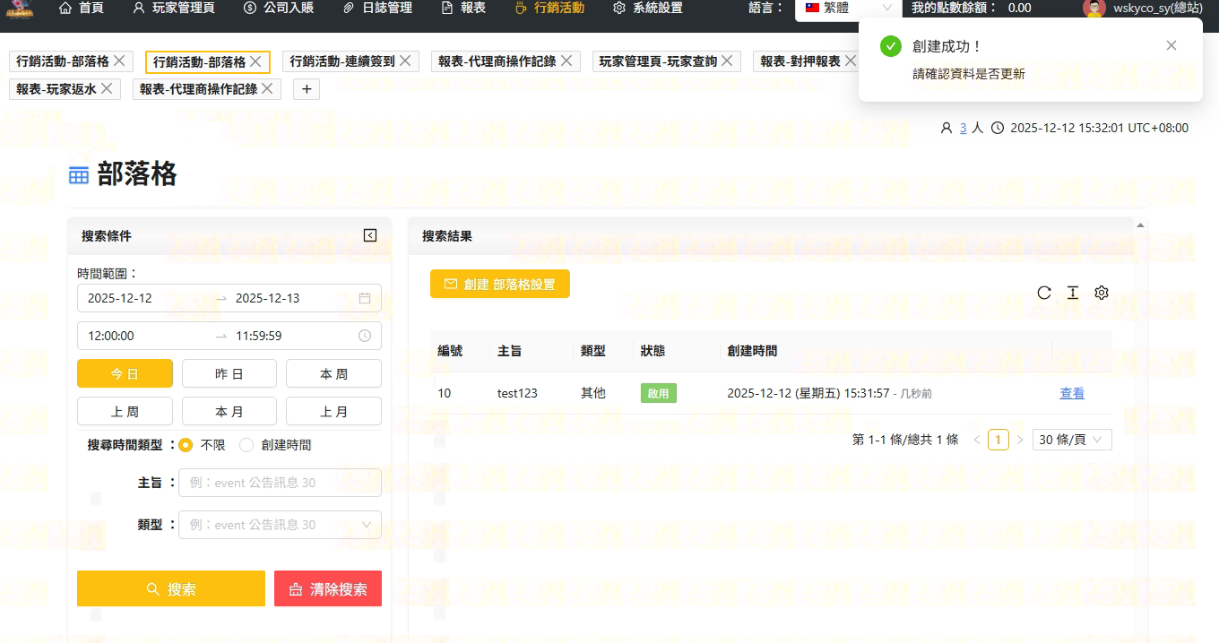Image resolution: width=1219 pixels, height=643 pixels.
Task: Click the calendar icon in date range
Action: tap(364, 298)
